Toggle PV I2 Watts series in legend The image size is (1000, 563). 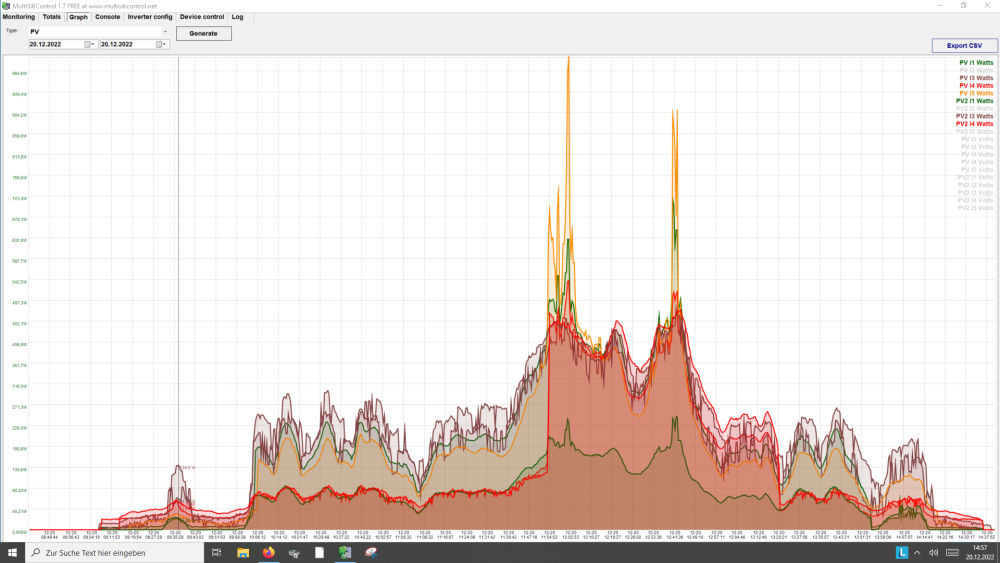click(x=976, y=70)
